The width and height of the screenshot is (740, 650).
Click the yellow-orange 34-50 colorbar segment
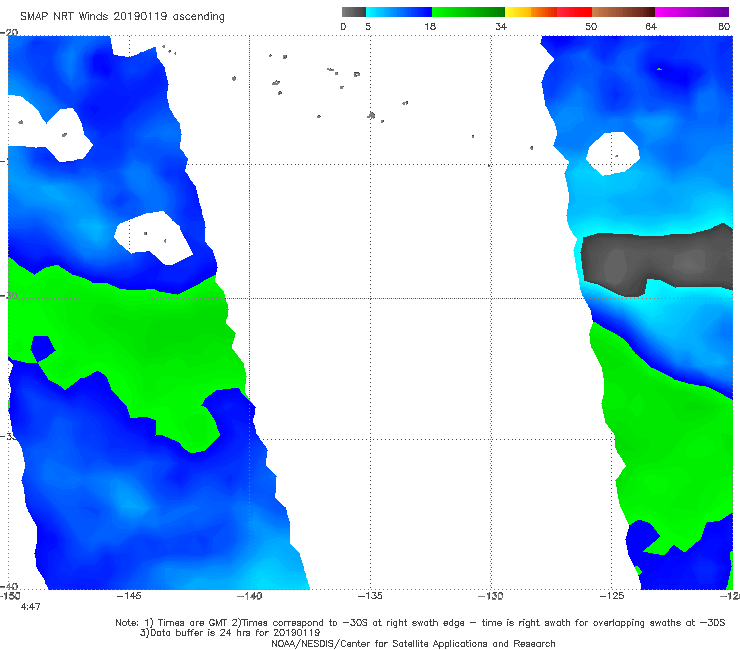point(548,12)
